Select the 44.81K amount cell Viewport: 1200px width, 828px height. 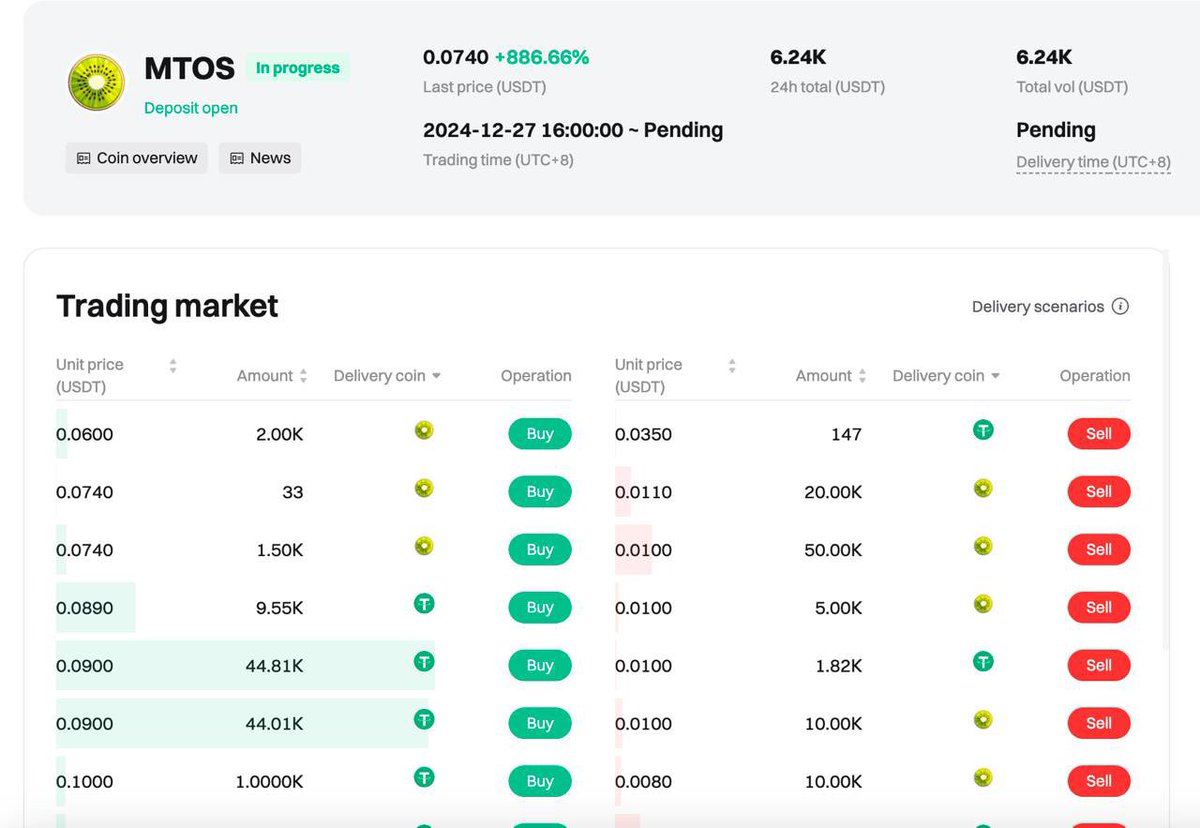[x=274, y=666]
